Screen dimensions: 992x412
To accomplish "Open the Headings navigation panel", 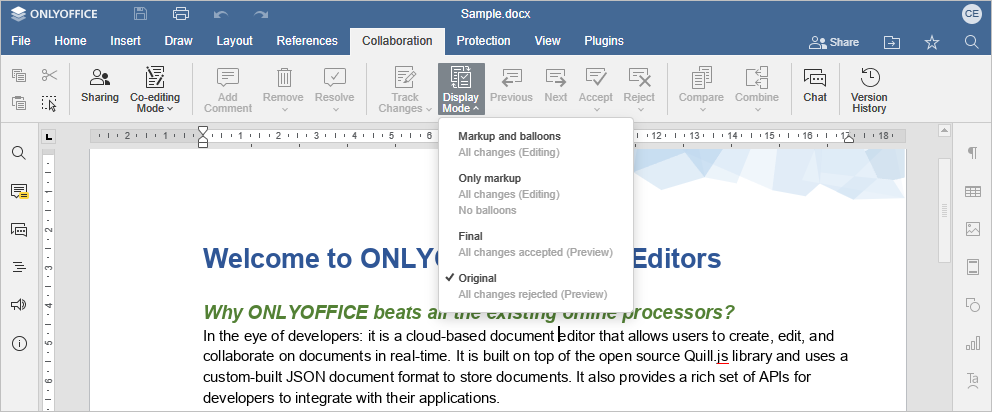I will (x=19, y=267).
